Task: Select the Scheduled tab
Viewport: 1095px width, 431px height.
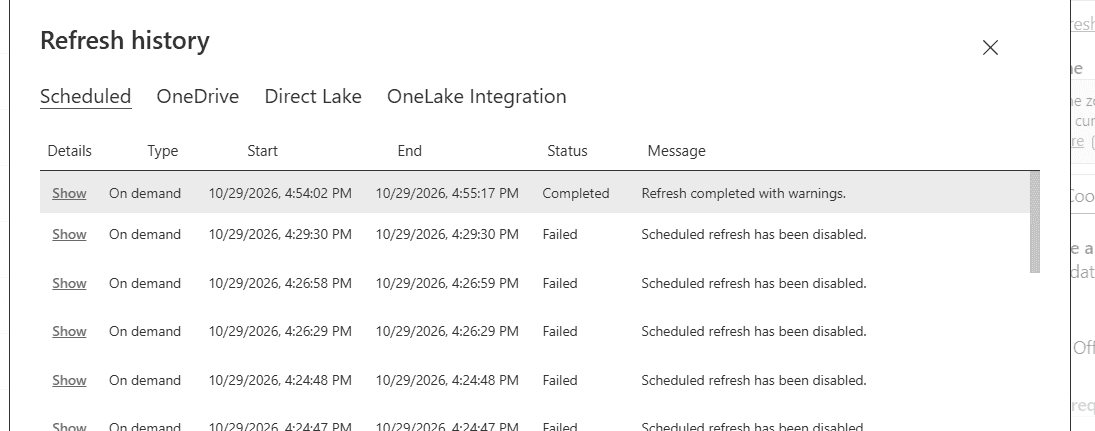Action: point(85,96)
